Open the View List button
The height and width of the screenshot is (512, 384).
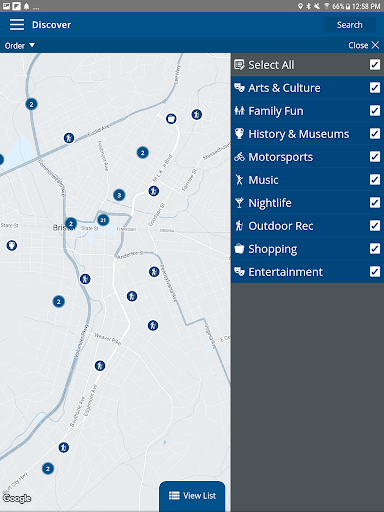click(x=192, y=496)
